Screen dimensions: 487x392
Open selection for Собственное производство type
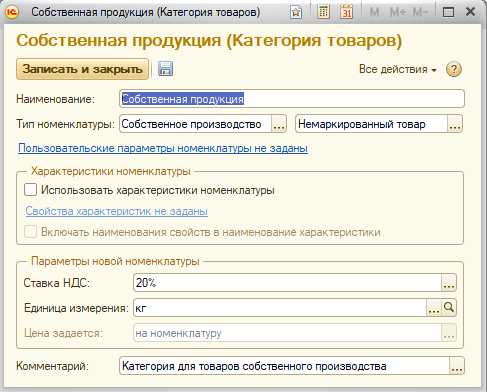pos(279,124)
